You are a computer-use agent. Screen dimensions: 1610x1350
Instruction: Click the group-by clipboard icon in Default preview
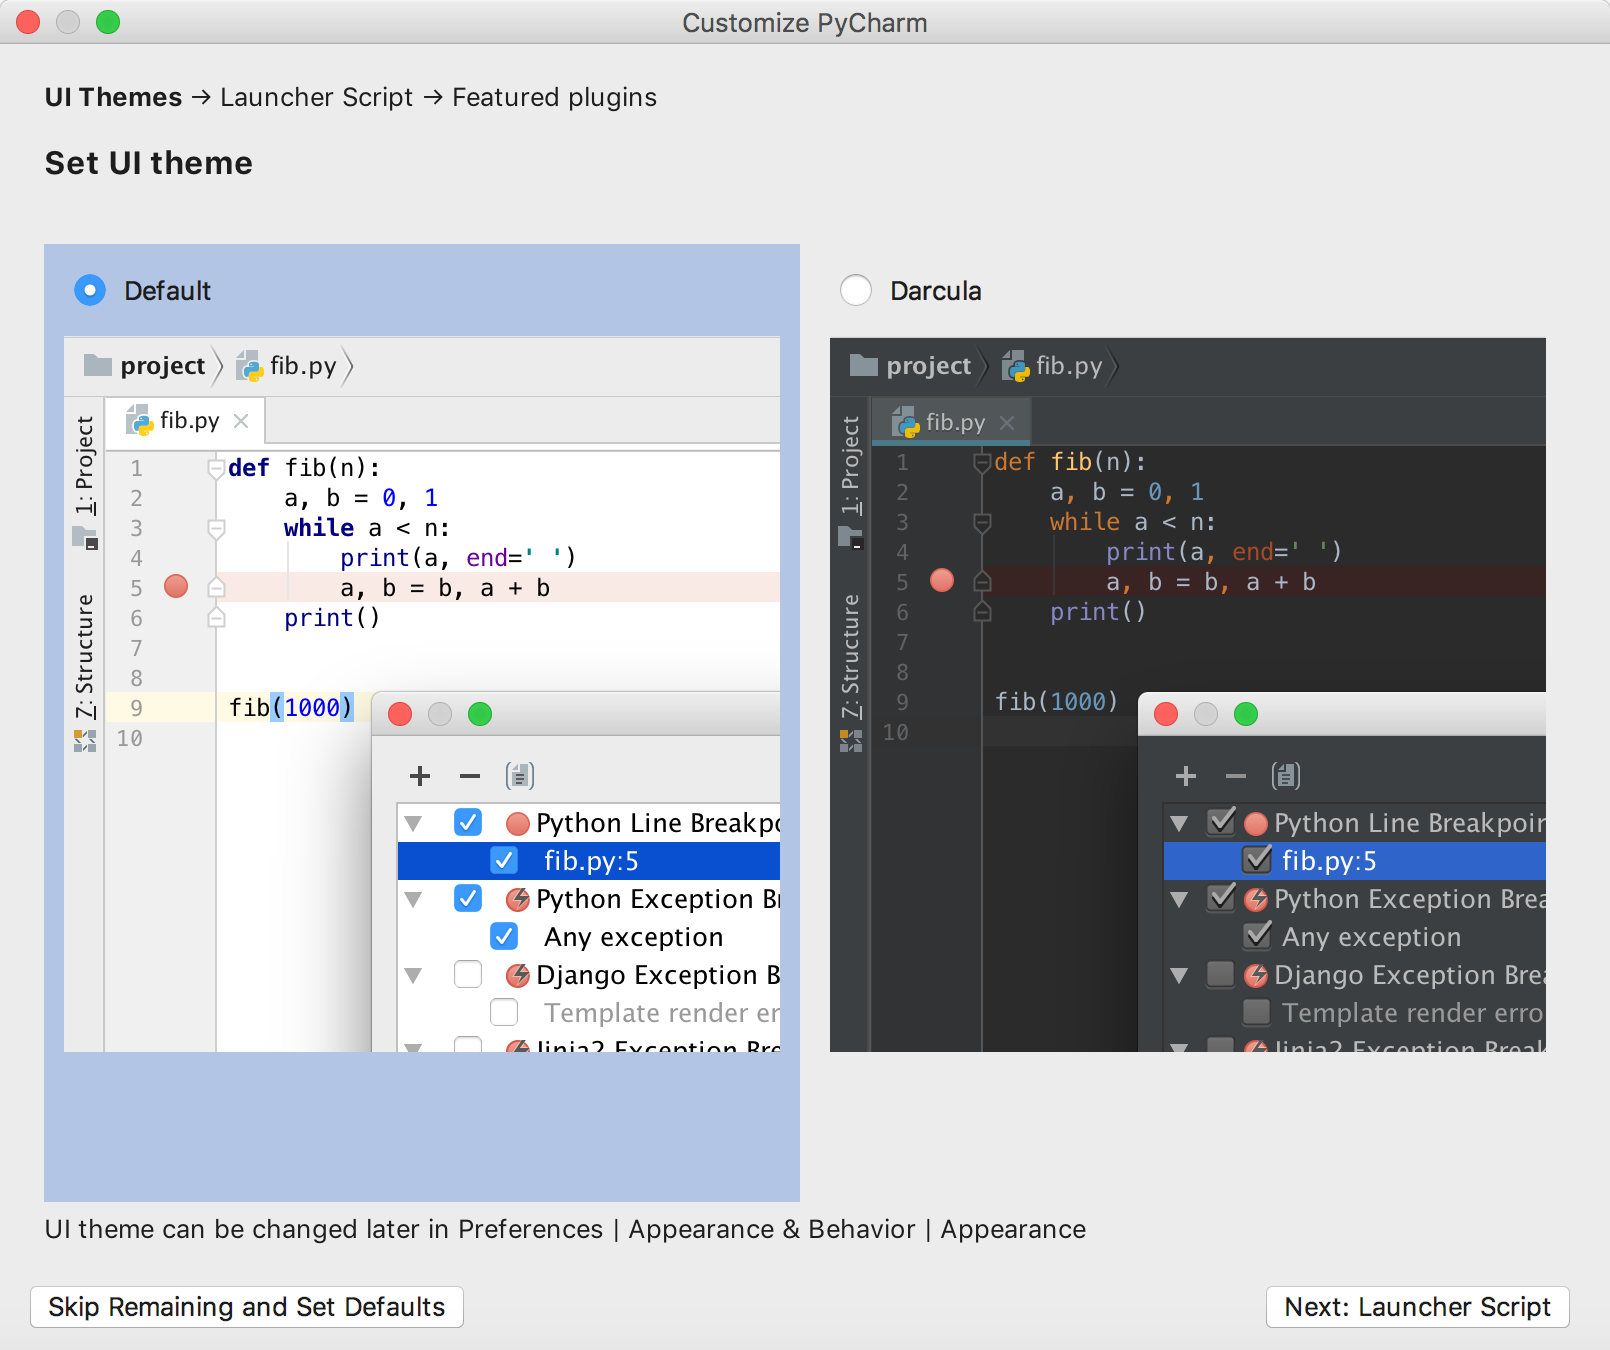520,776
